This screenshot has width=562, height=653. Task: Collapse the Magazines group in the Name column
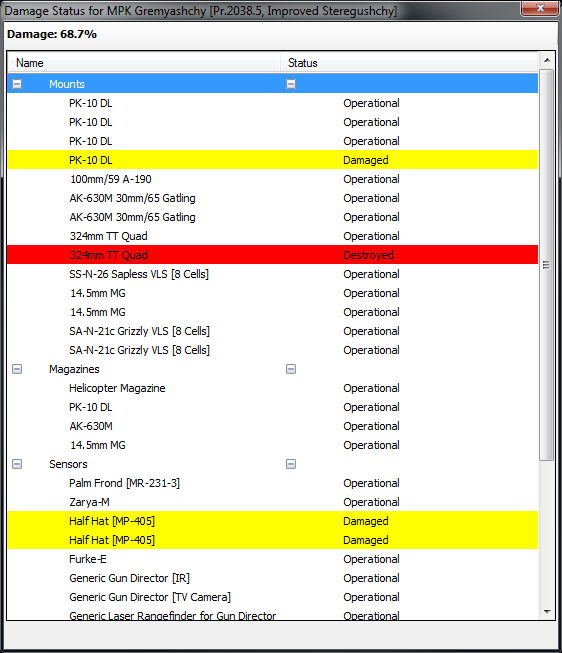tap(17, 369)
